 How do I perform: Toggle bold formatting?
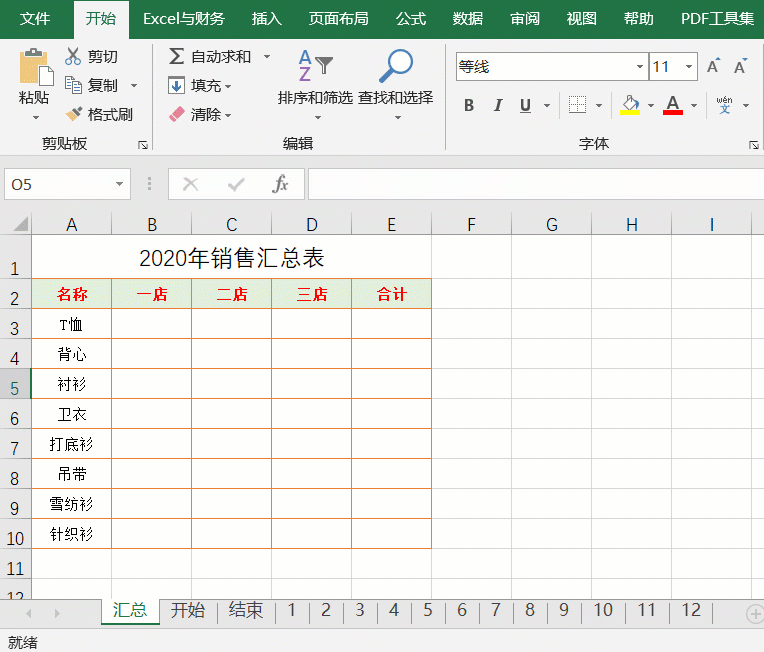pyautogui.click(x=469, y=105)
